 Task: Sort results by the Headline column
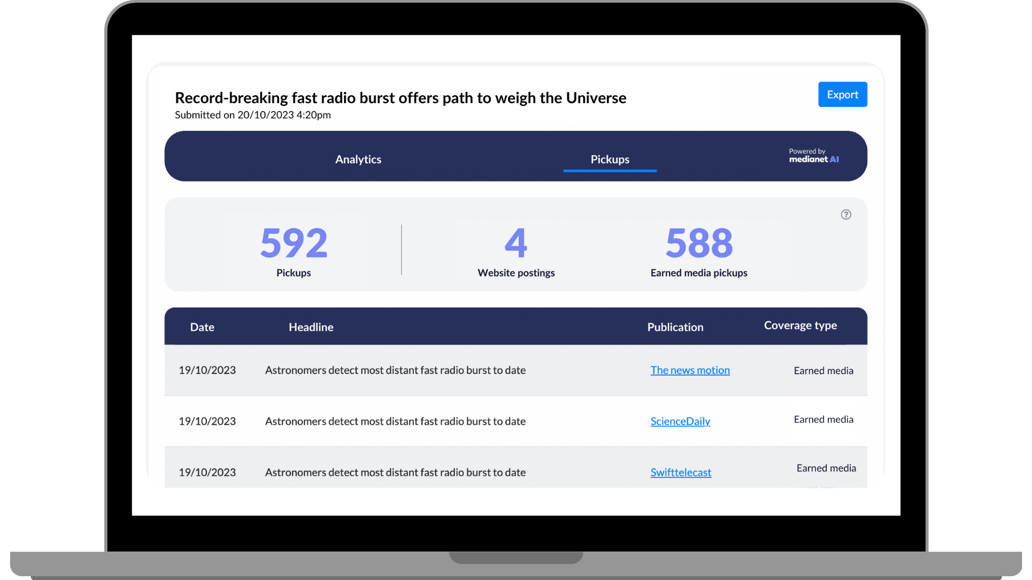point(311,327)
